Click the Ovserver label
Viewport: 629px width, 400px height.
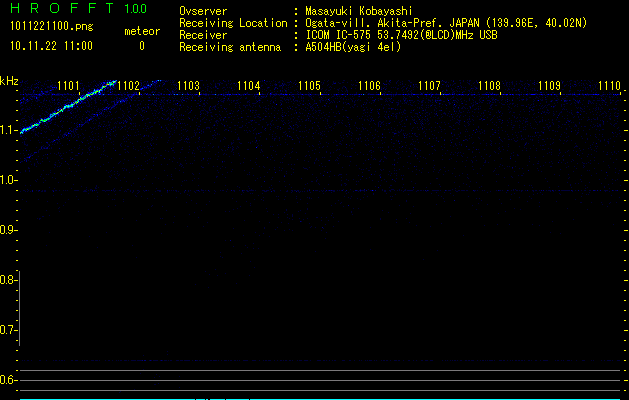(x=203, y=11)
